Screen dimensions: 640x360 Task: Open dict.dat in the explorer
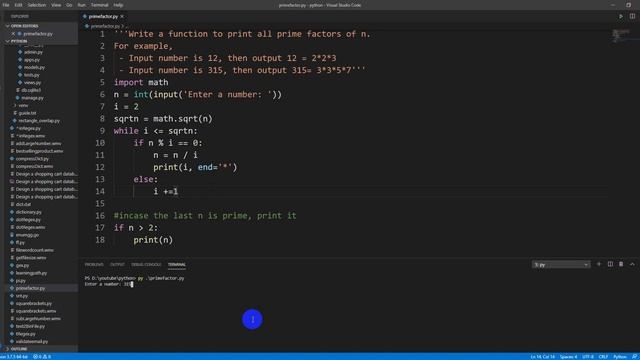click(x=23, y=204)
